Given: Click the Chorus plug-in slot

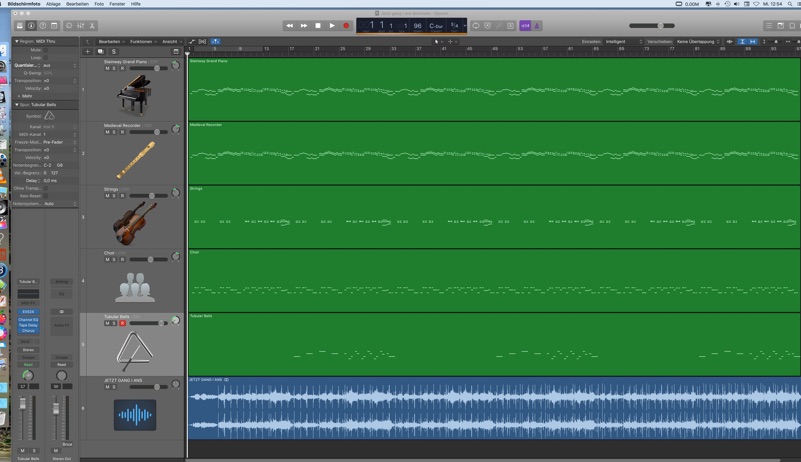Looking at the screenshot, I should (x=28, y=331).
